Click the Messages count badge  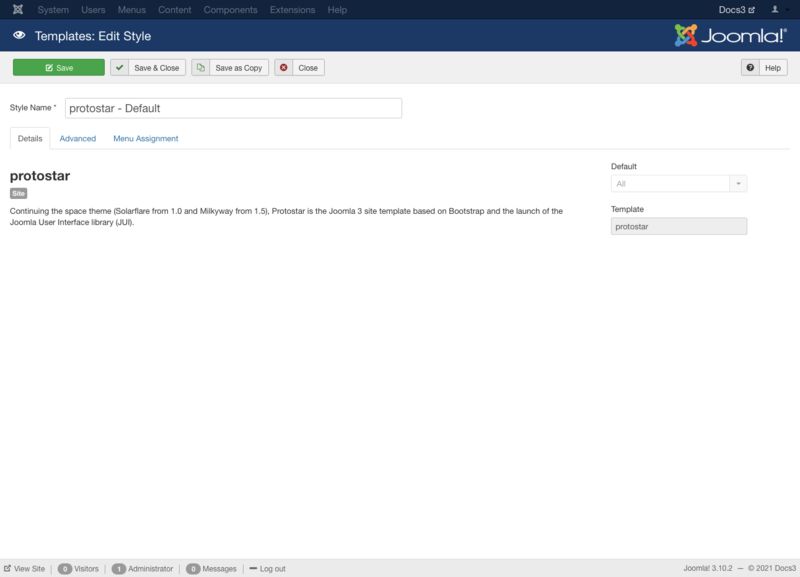pyautogui.click(x=193, y=569)
